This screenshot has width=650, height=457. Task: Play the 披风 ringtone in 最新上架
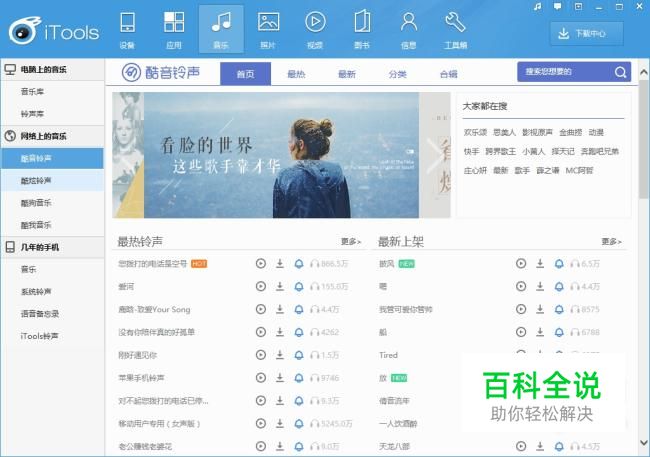[x=521, y=263]
